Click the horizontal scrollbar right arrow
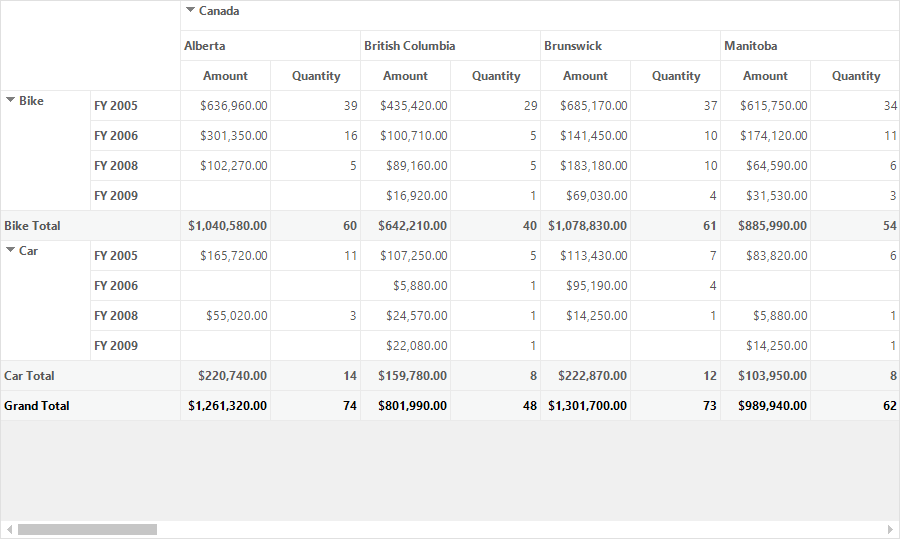 pyautogui.click(x=890, y=529)
